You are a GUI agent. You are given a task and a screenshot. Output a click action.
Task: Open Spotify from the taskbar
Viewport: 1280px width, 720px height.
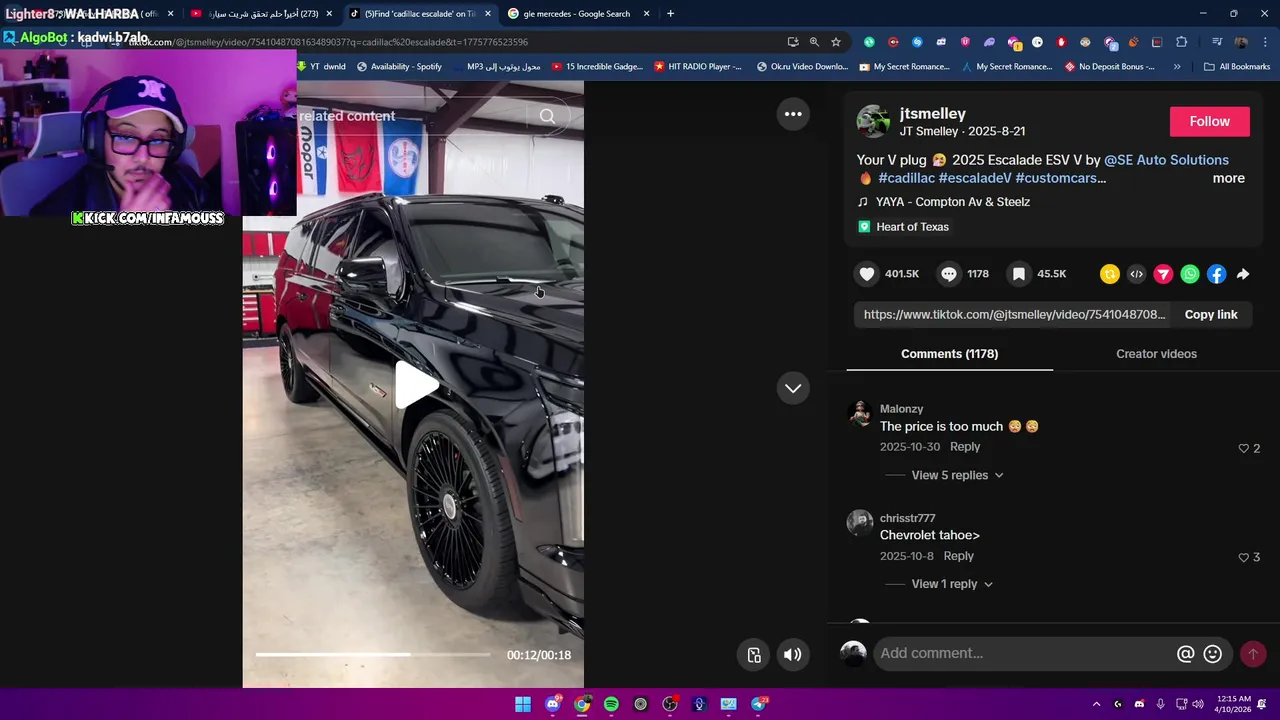[611, 705]
